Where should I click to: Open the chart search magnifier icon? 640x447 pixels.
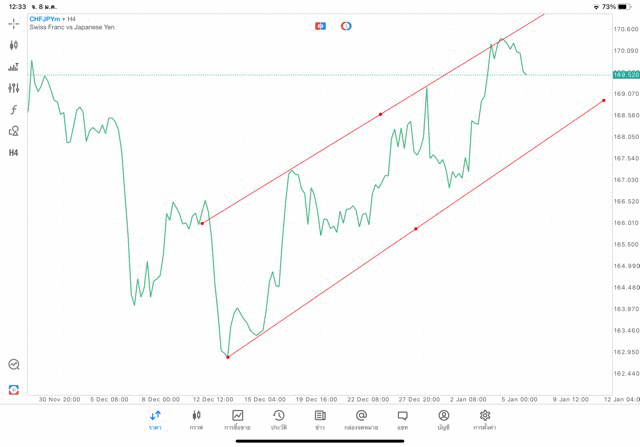coord(14,365)
